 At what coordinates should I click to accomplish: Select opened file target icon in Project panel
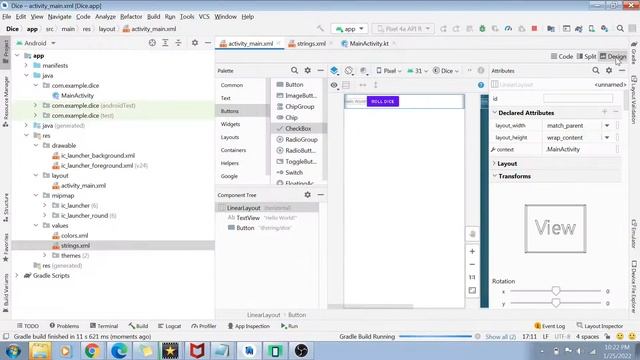pyautogui.click(x=152, y=43)
